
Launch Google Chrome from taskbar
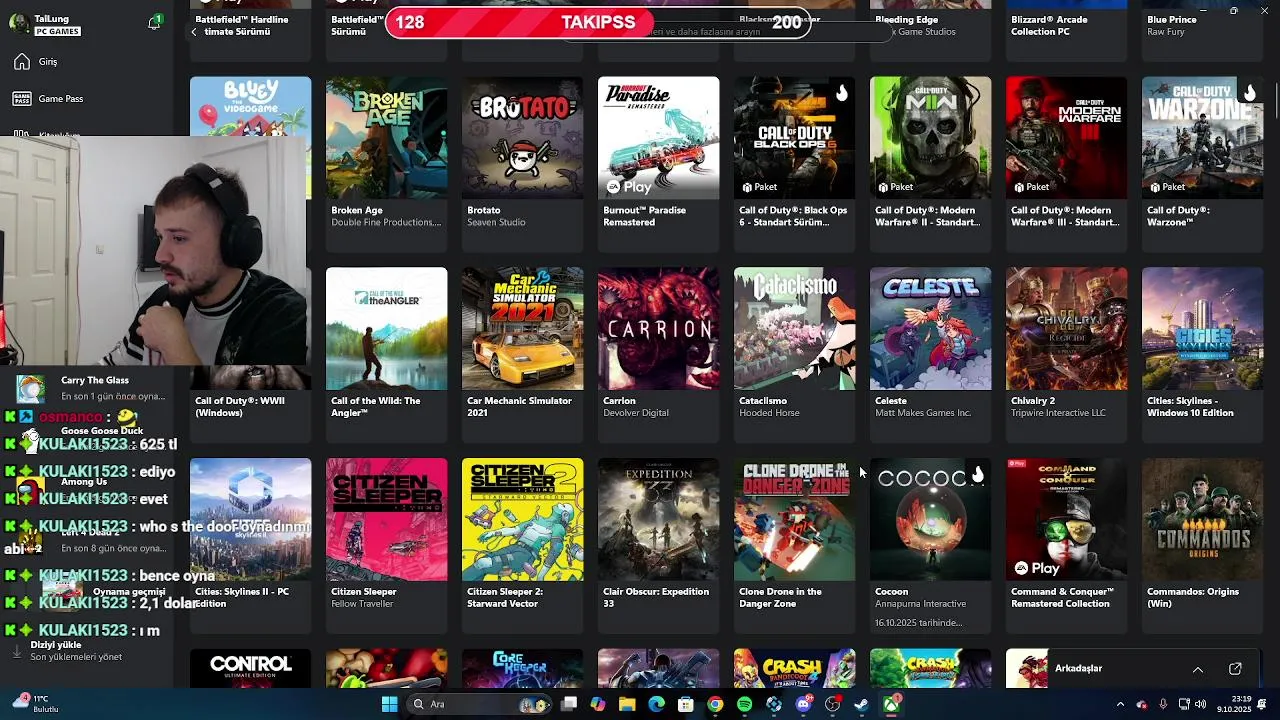[x=715, y=704]
